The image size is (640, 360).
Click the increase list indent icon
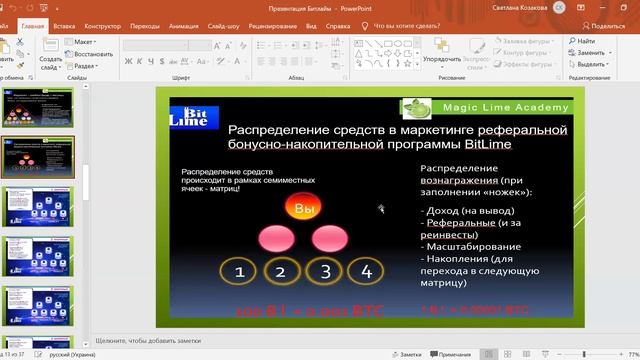306,46
